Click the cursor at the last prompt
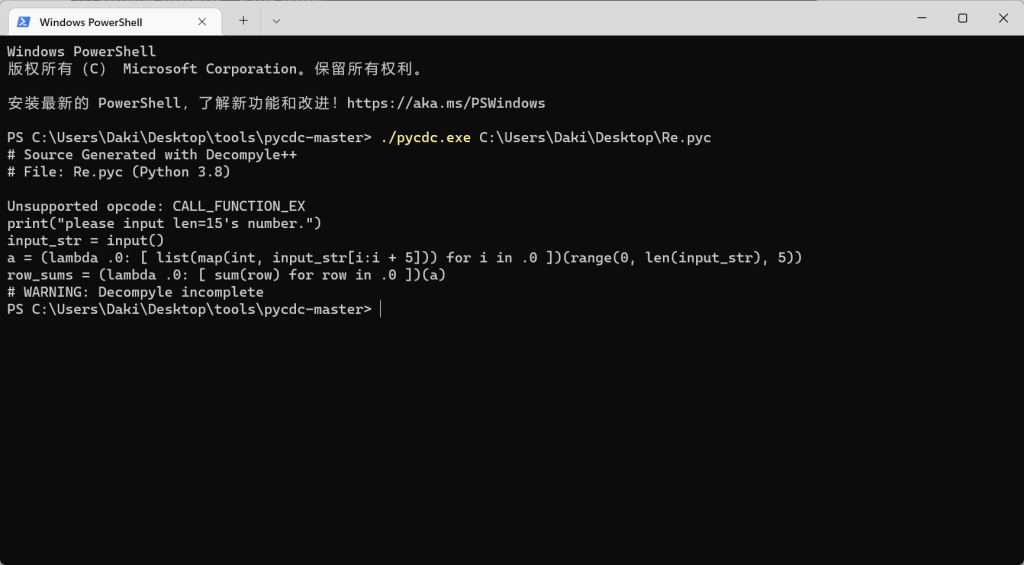 tap(381, 310)
